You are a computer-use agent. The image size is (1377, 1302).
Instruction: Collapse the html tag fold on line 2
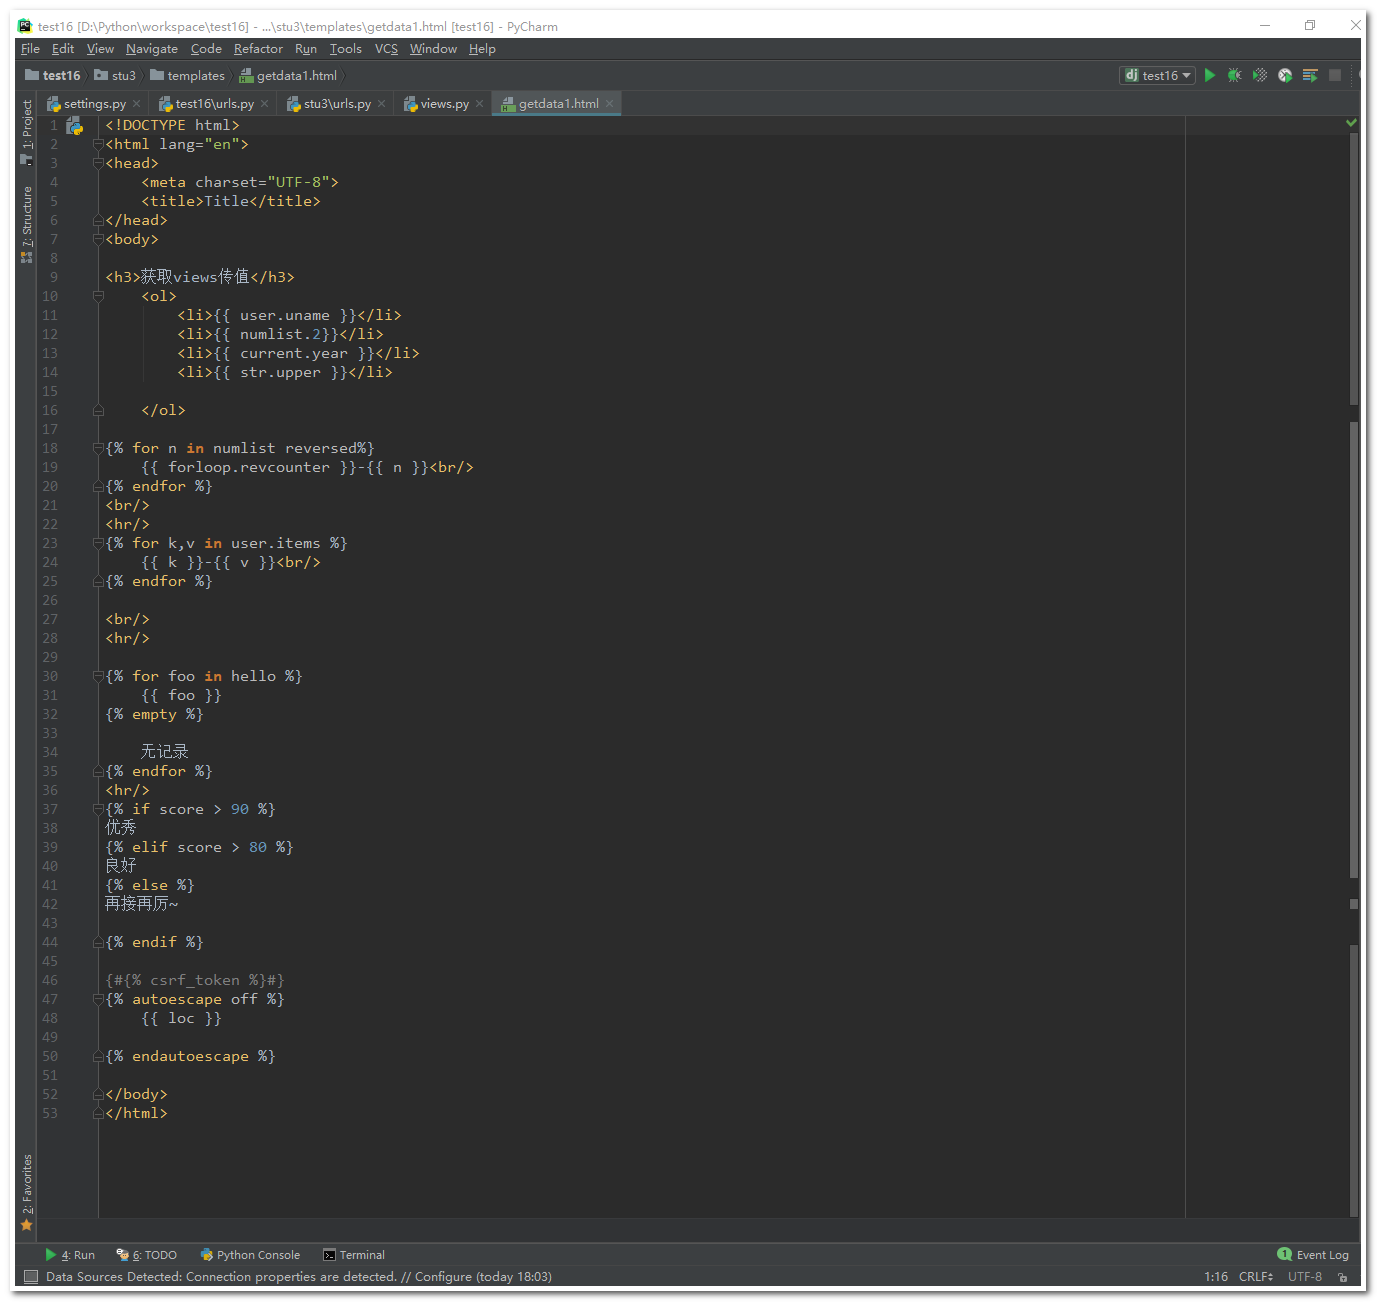point(98,145)
